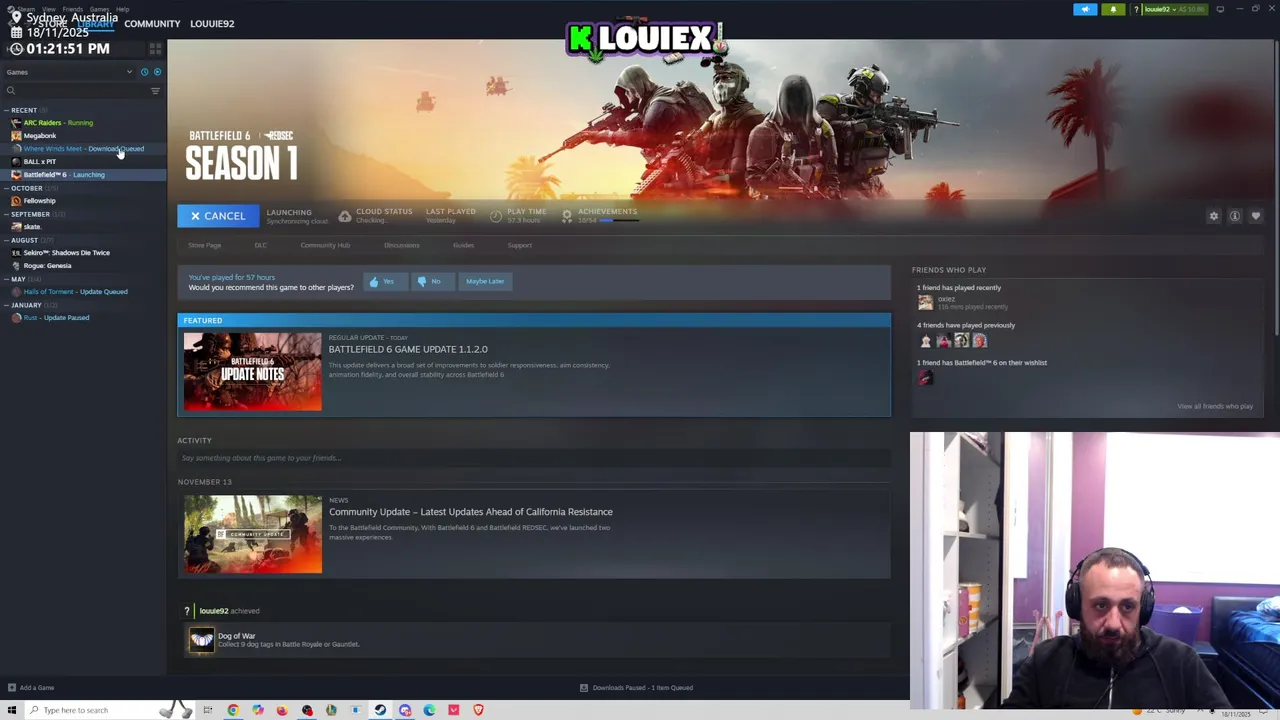This screenshot has height=720, width=1280.
Task: Open game settings gear icon
Action: pyautogui.click(x=1214, y=216)
